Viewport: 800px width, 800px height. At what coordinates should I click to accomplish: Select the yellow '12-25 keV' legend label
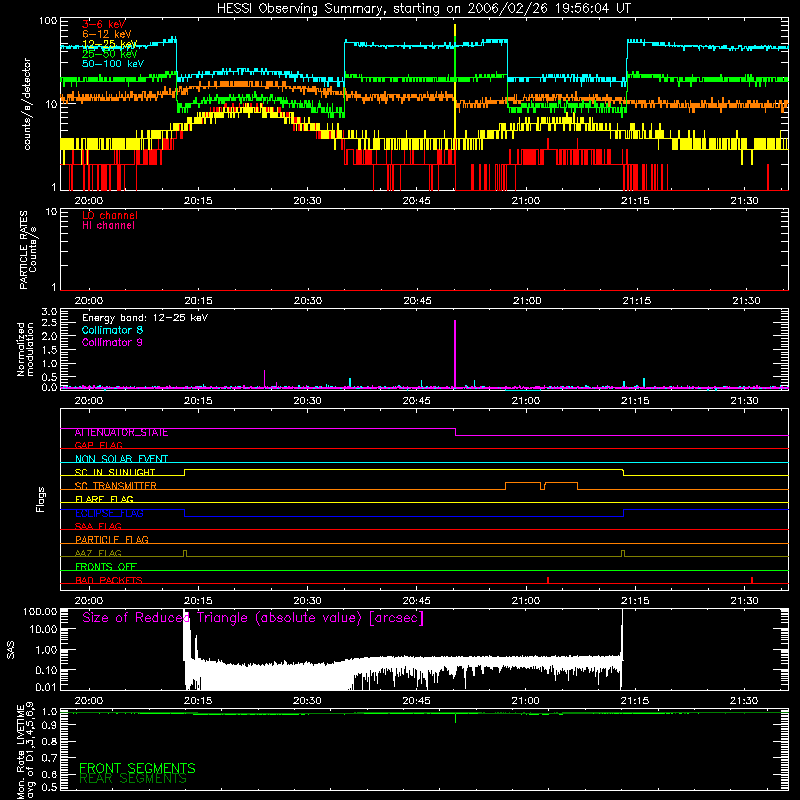[109, 44]
